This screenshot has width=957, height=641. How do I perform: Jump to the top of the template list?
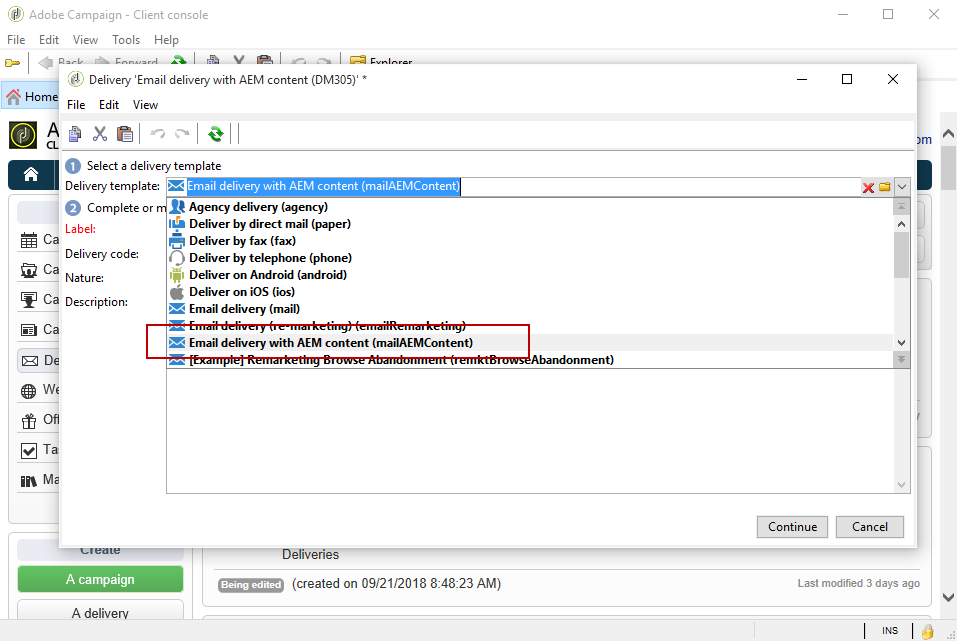coord(901,207)
